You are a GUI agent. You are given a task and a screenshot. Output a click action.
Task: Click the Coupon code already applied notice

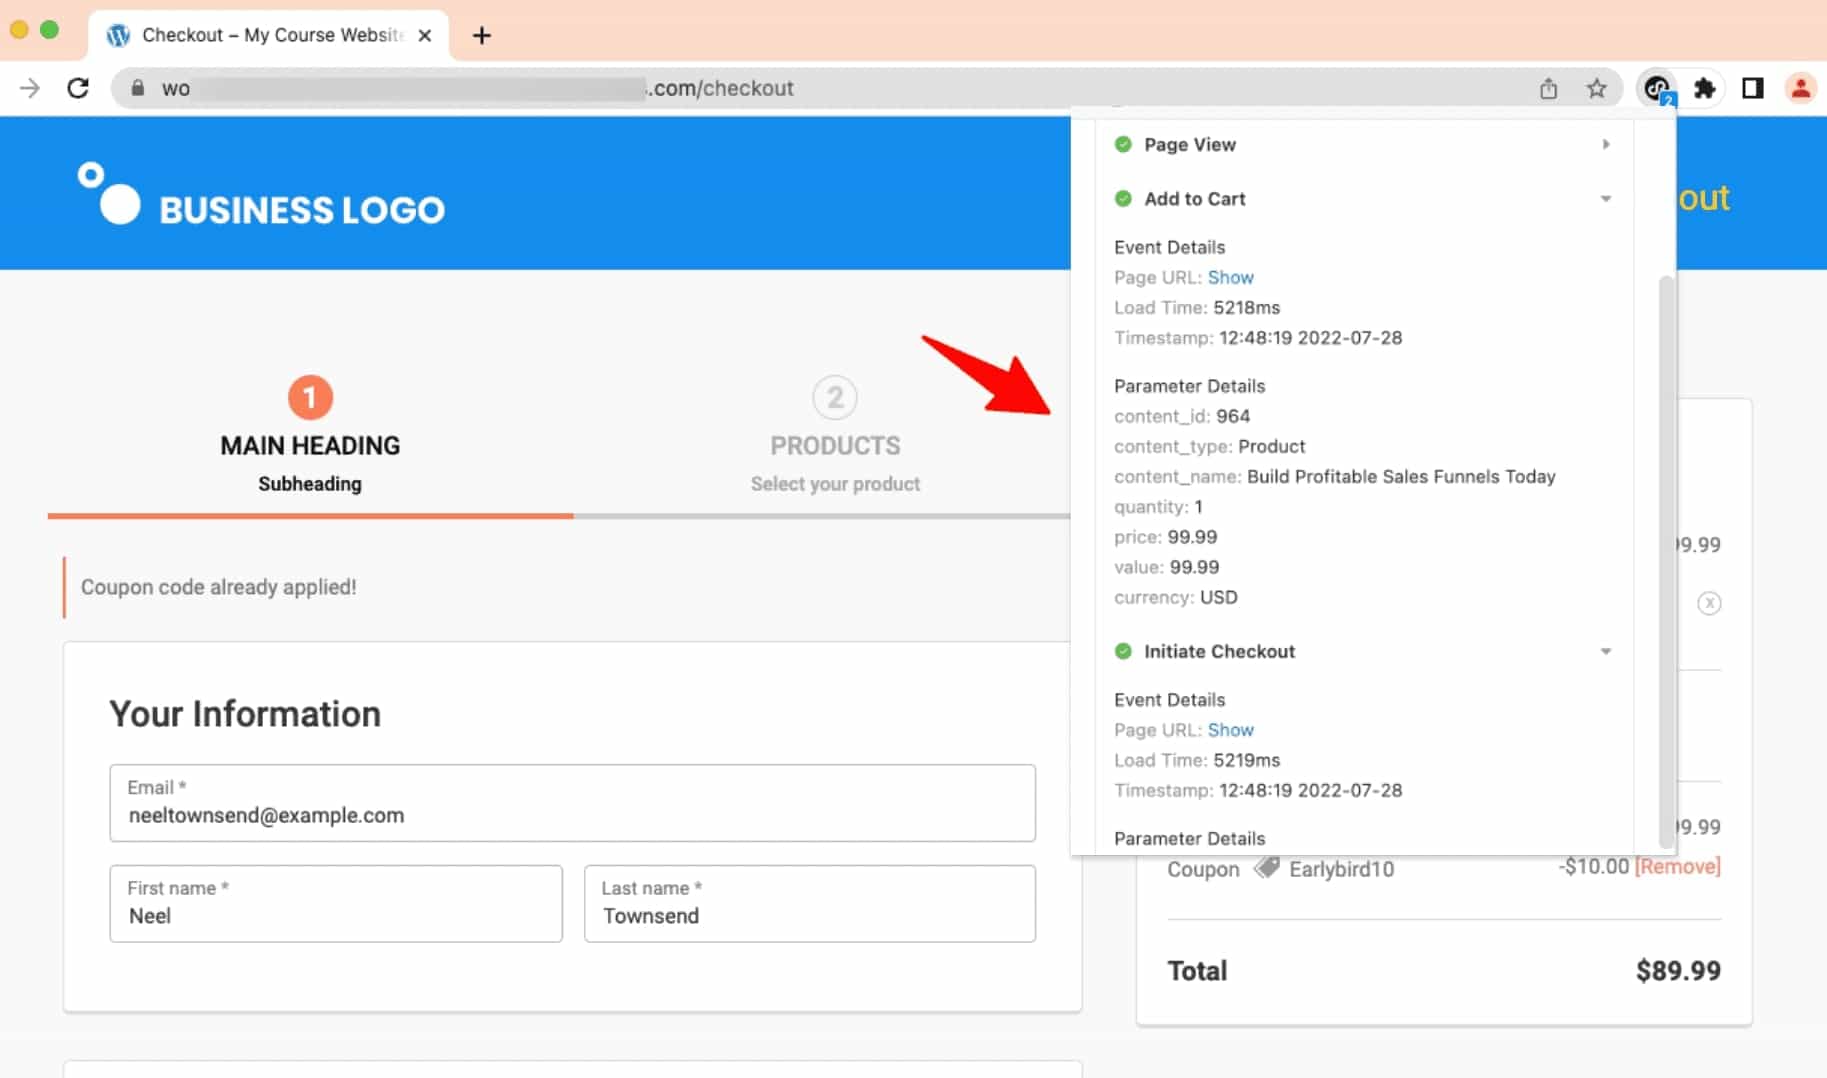[218, 587]
